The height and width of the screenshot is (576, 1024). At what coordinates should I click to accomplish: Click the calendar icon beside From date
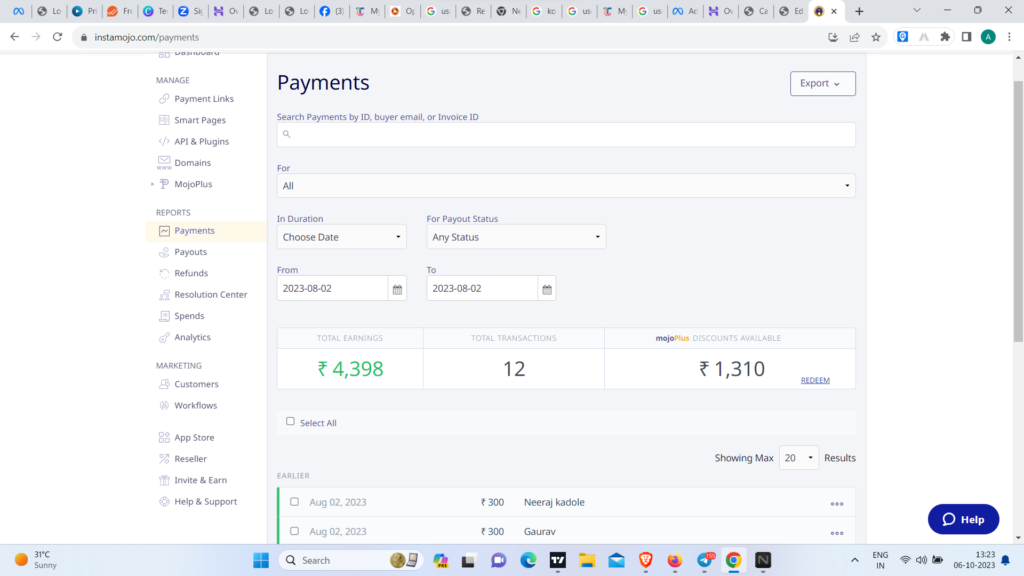pos(397,289)
